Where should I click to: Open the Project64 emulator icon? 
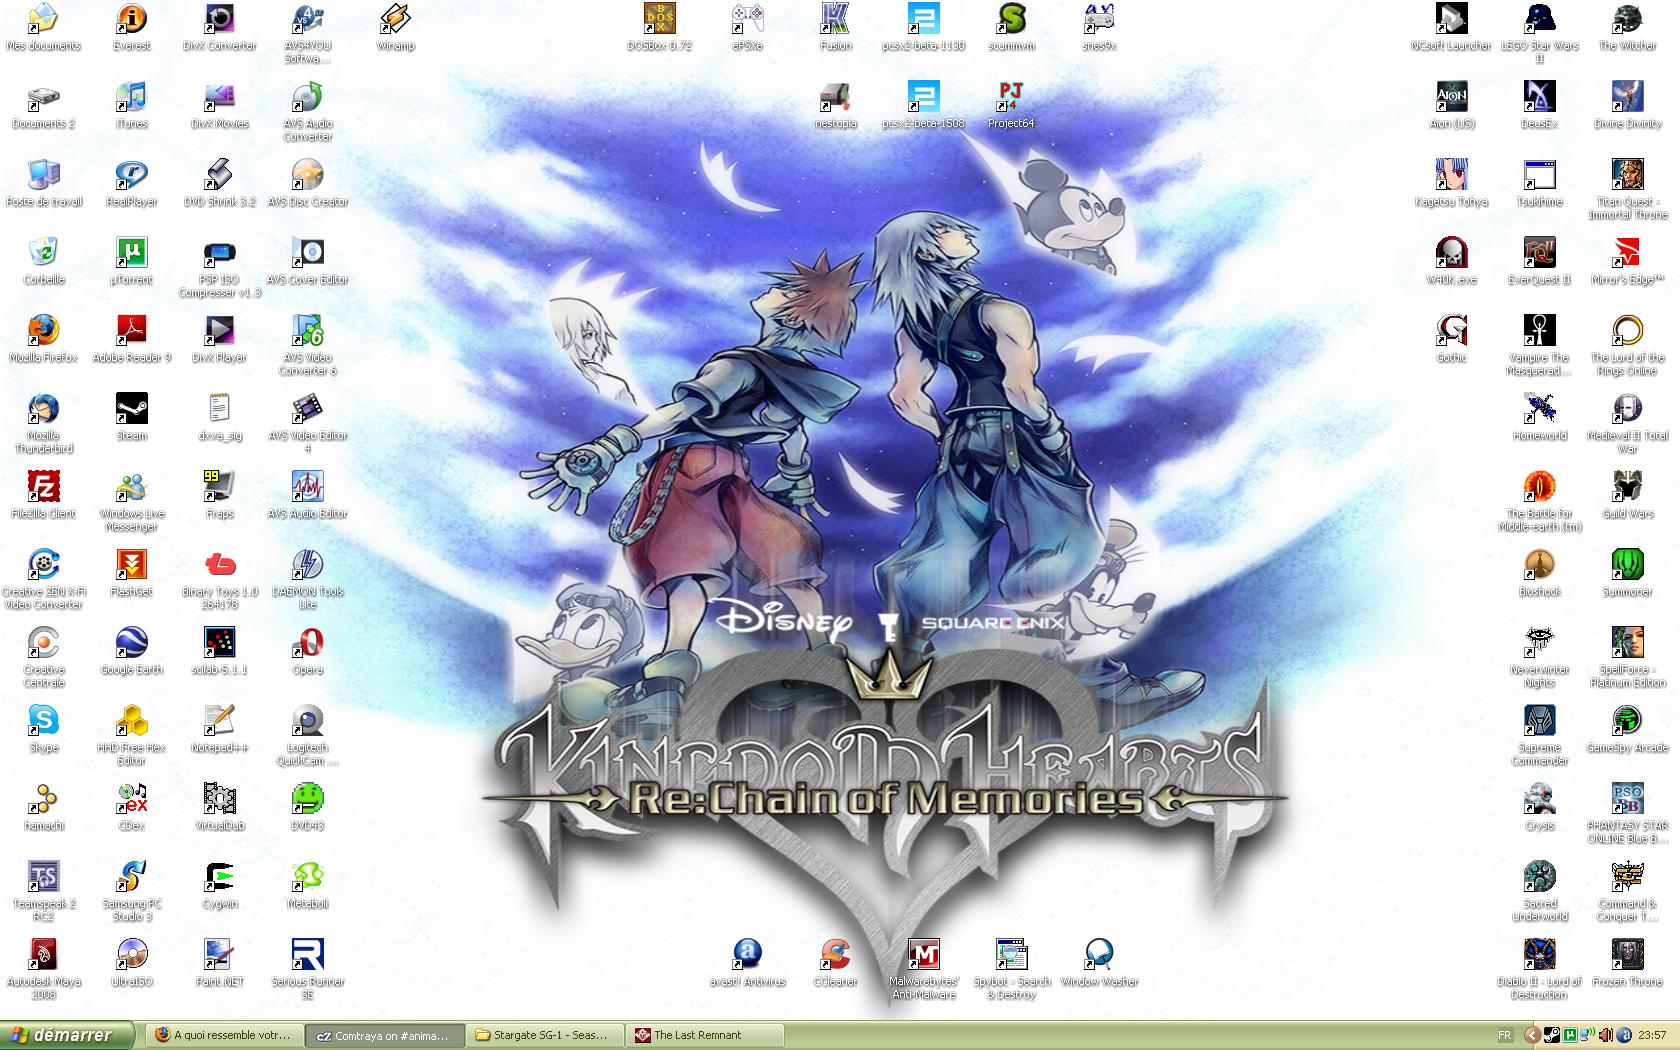[x=1011, y=98]
